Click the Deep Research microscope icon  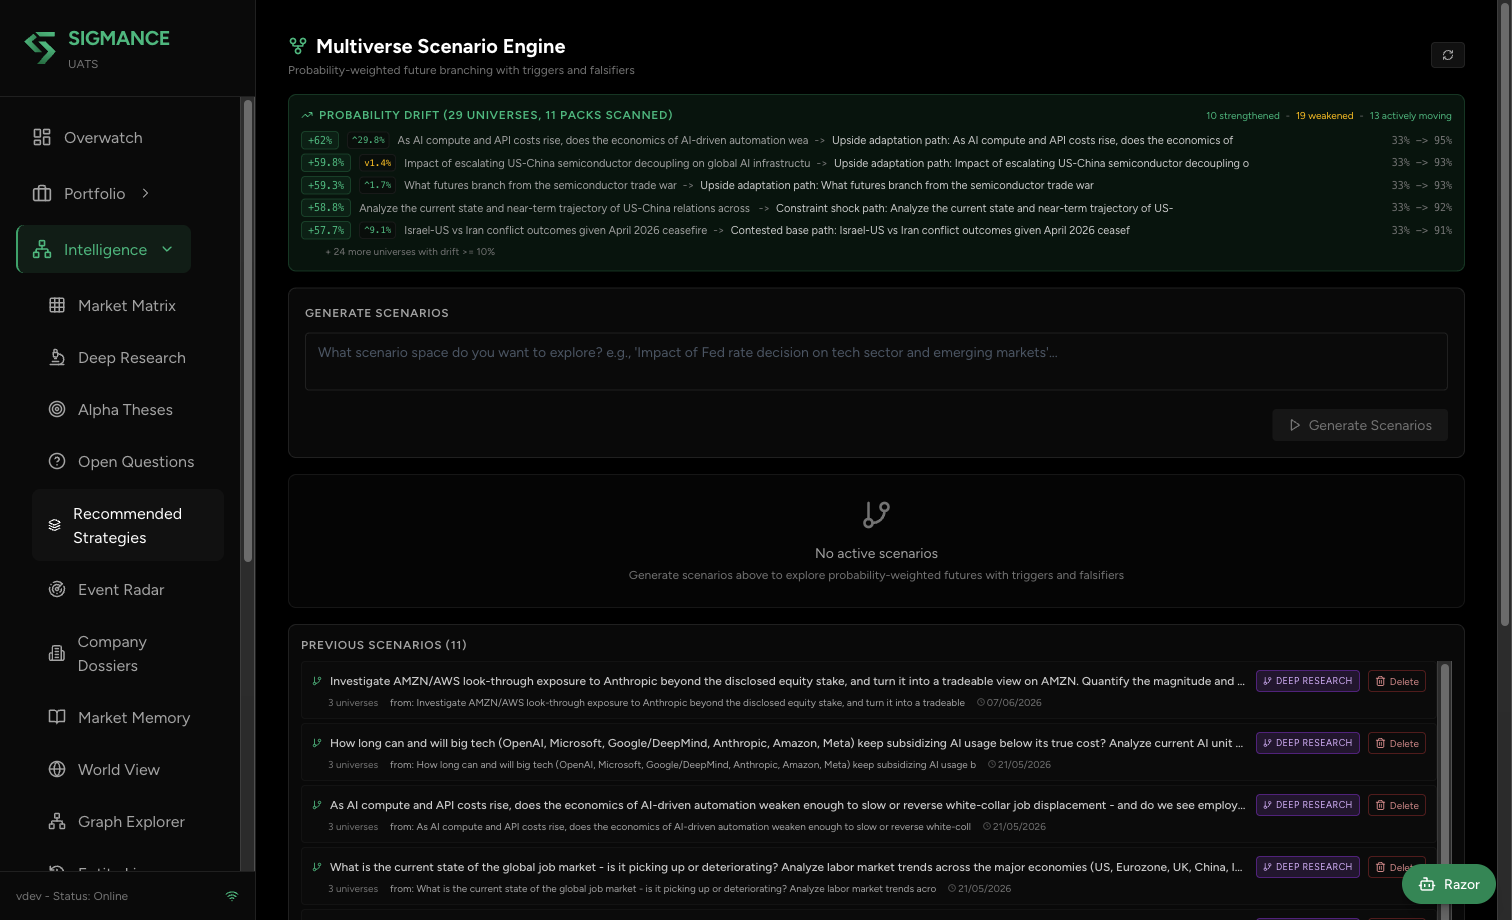[57, 357]
